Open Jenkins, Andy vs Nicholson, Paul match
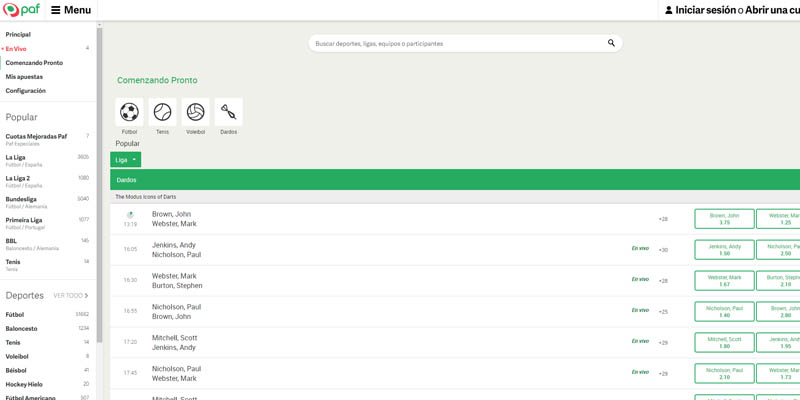Image resolution: width=800 pixels, height=400 pixels. 177,250
